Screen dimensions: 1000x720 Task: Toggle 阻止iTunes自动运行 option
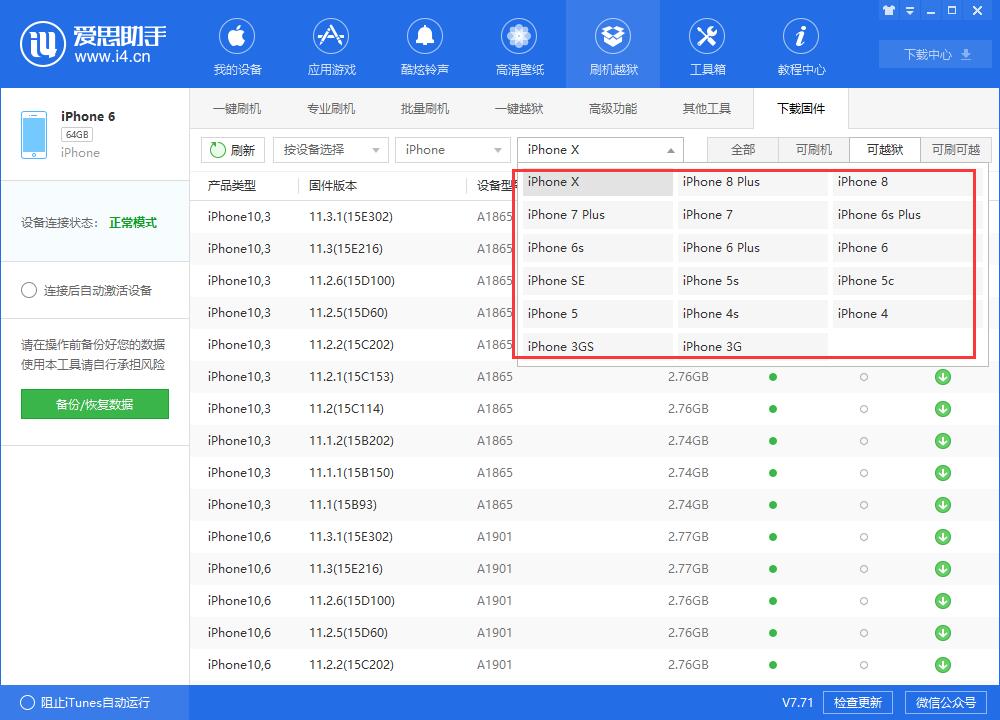[29, 702]
